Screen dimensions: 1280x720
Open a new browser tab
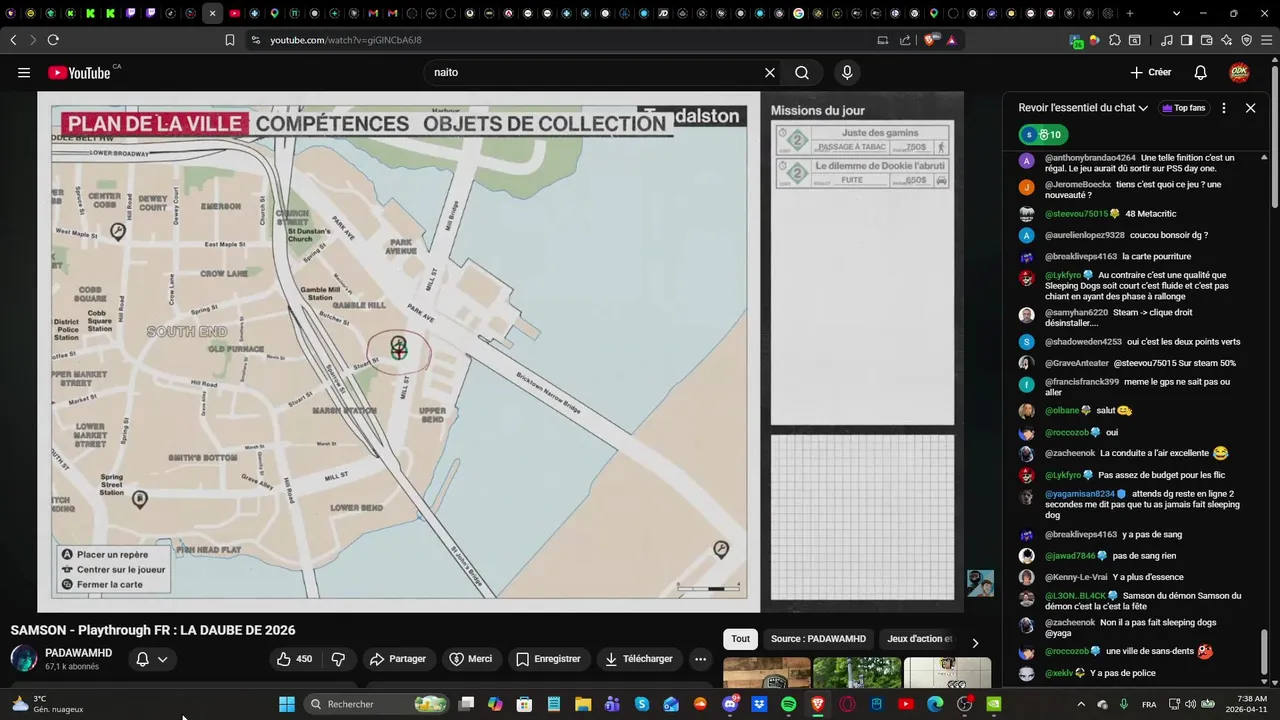pos(1130,13)
